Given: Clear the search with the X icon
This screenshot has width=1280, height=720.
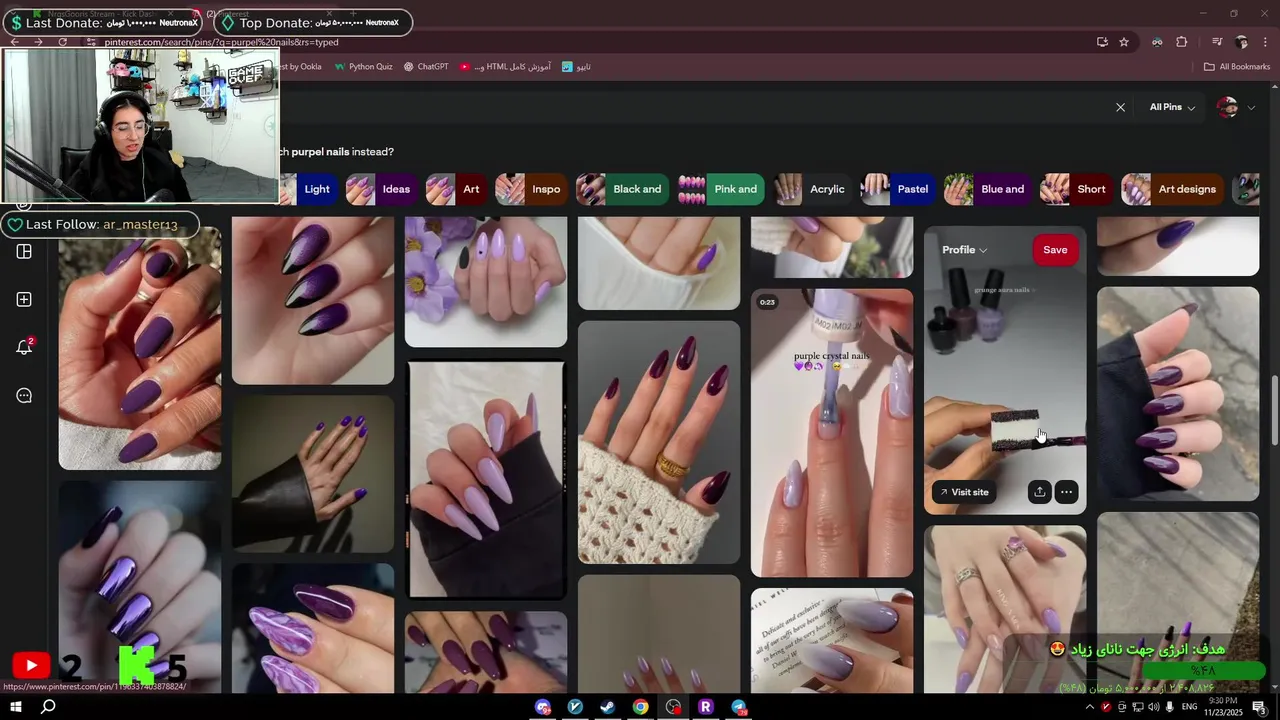Looking at the screenshot, I should (1120, 107).
